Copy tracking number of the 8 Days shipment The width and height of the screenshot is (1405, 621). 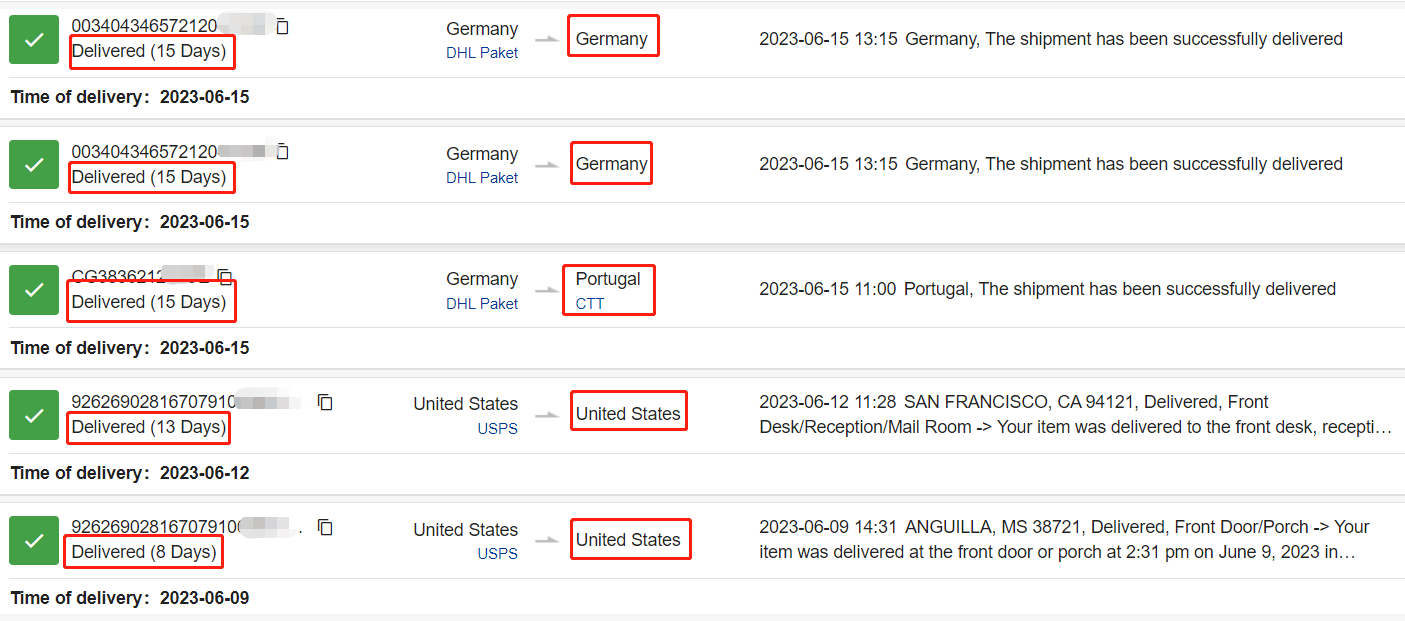(x=325, y=527)
